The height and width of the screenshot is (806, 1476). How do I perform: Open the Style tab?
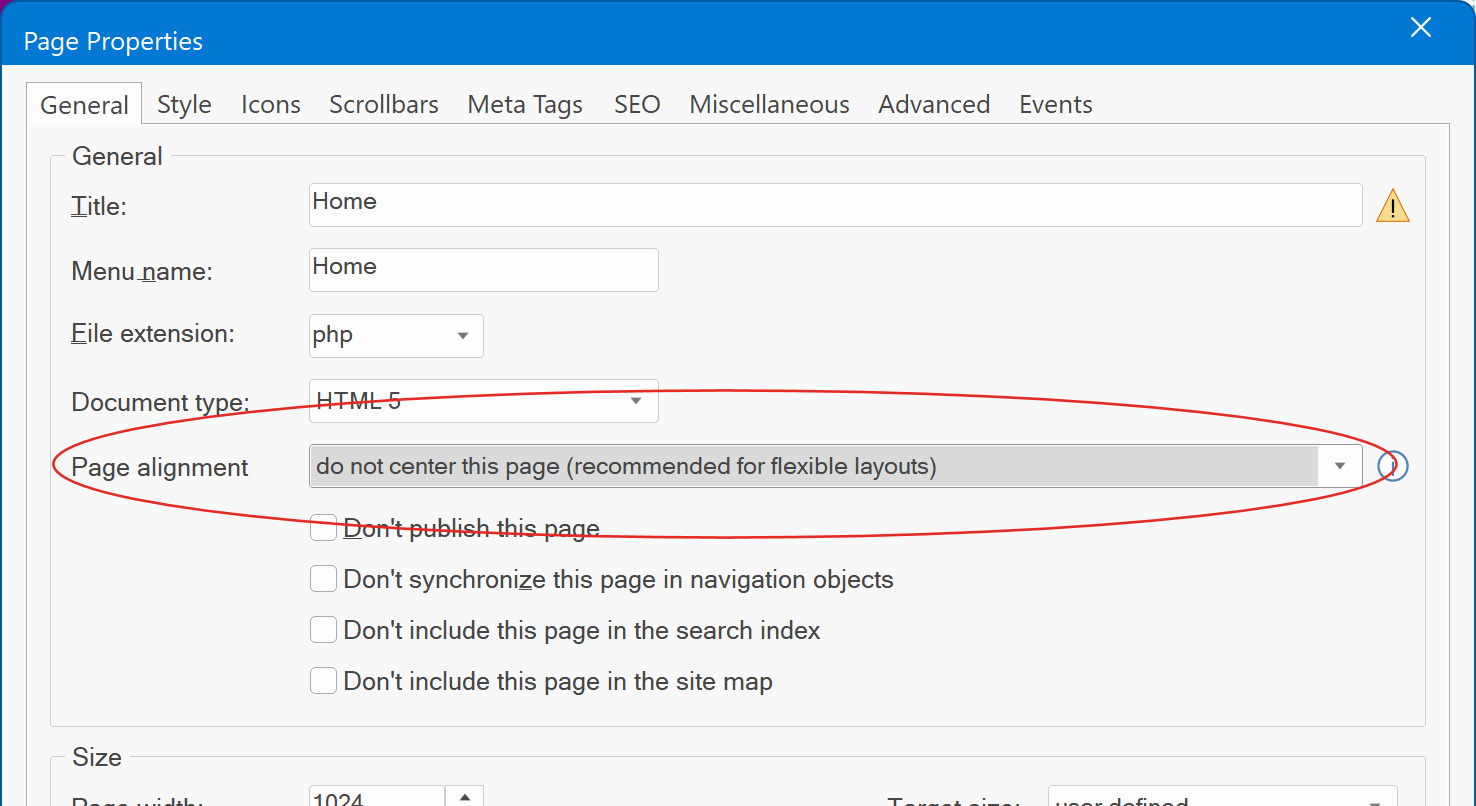[x=184, y=105]
